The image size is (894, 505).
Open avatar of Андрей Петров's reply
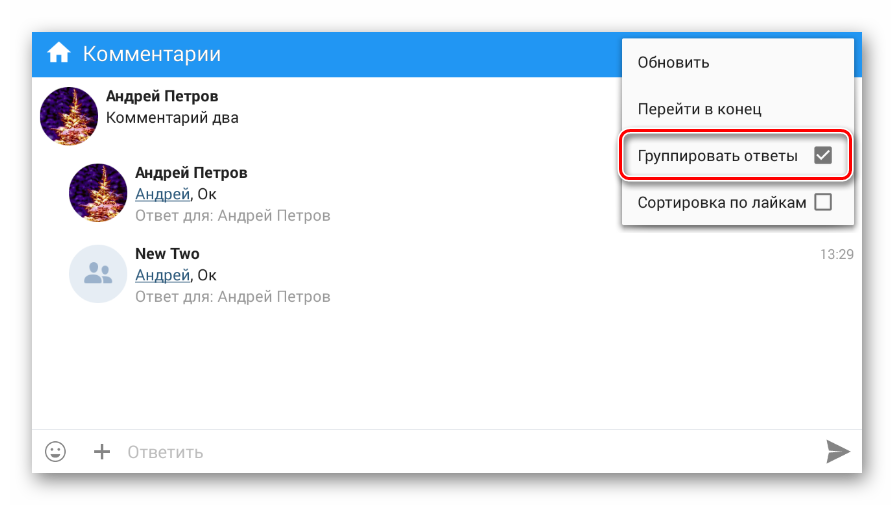pyautogui.click(x=98, y=192)
